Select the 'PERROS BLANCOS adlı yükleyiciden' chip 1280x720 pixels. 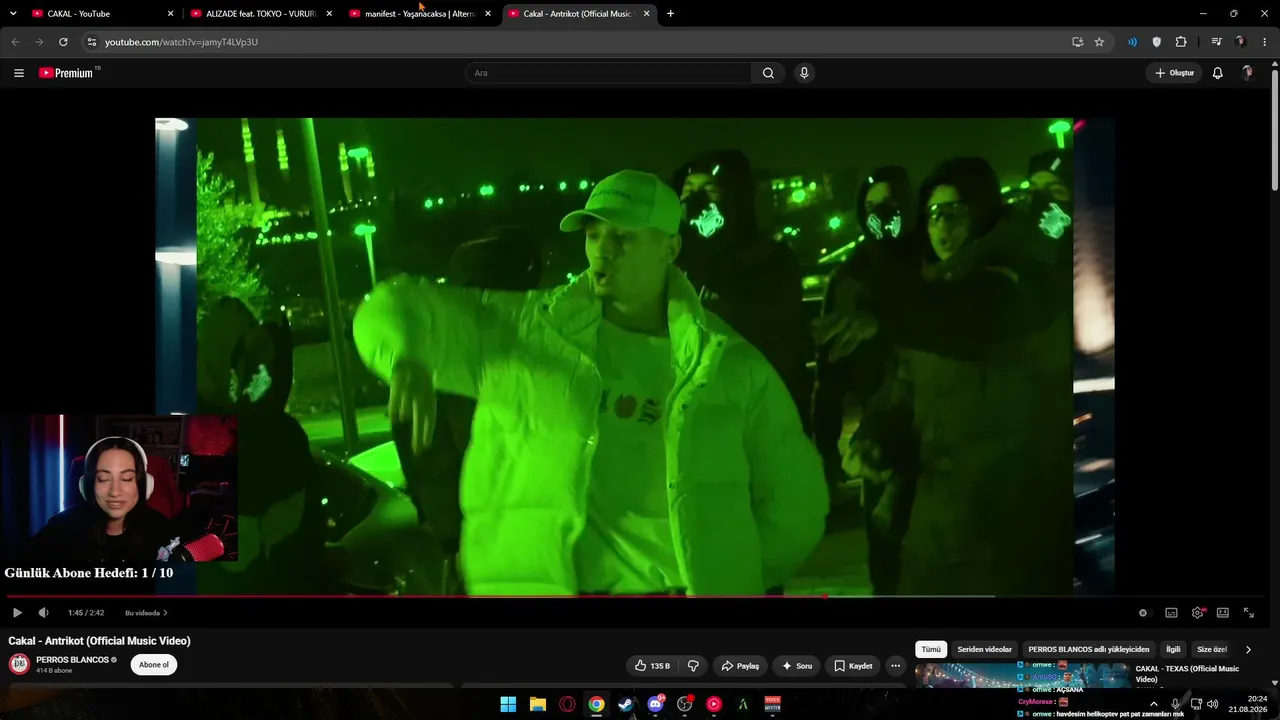click(x=1089, y=650)
